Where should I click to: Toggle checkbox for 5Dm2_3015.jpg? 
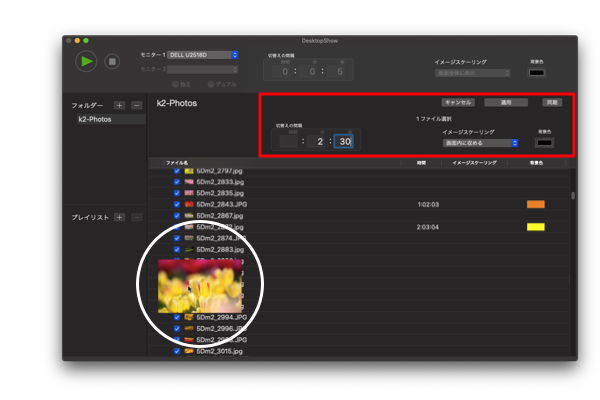pos(177,351)
